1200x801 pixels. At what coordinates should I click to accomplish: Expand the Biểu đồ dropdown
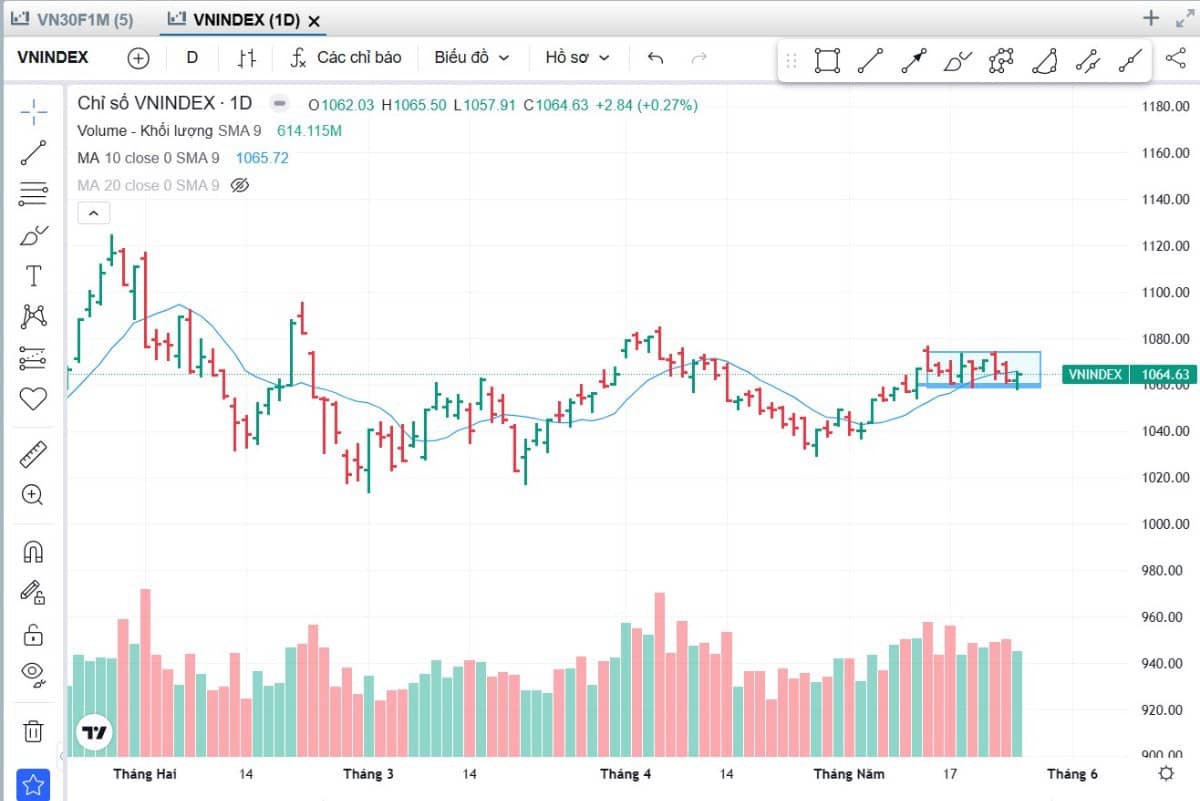pyautogui.click(x=472, y=58)
